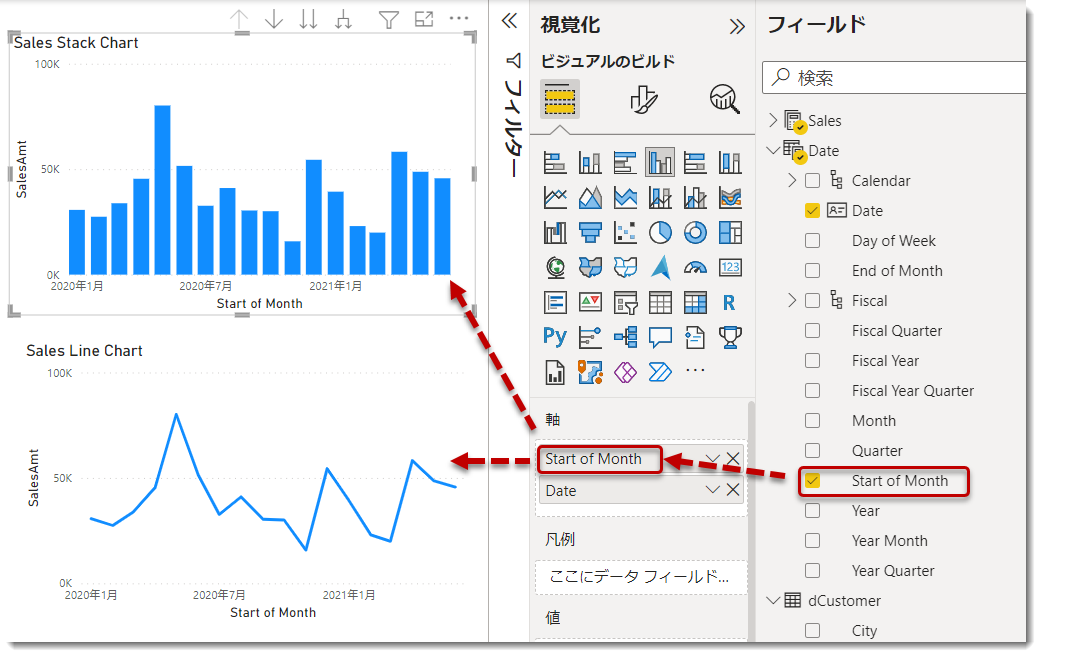Expand the Fiscal hierarchy
This screenshot has width=1092, height=660.
792,301
